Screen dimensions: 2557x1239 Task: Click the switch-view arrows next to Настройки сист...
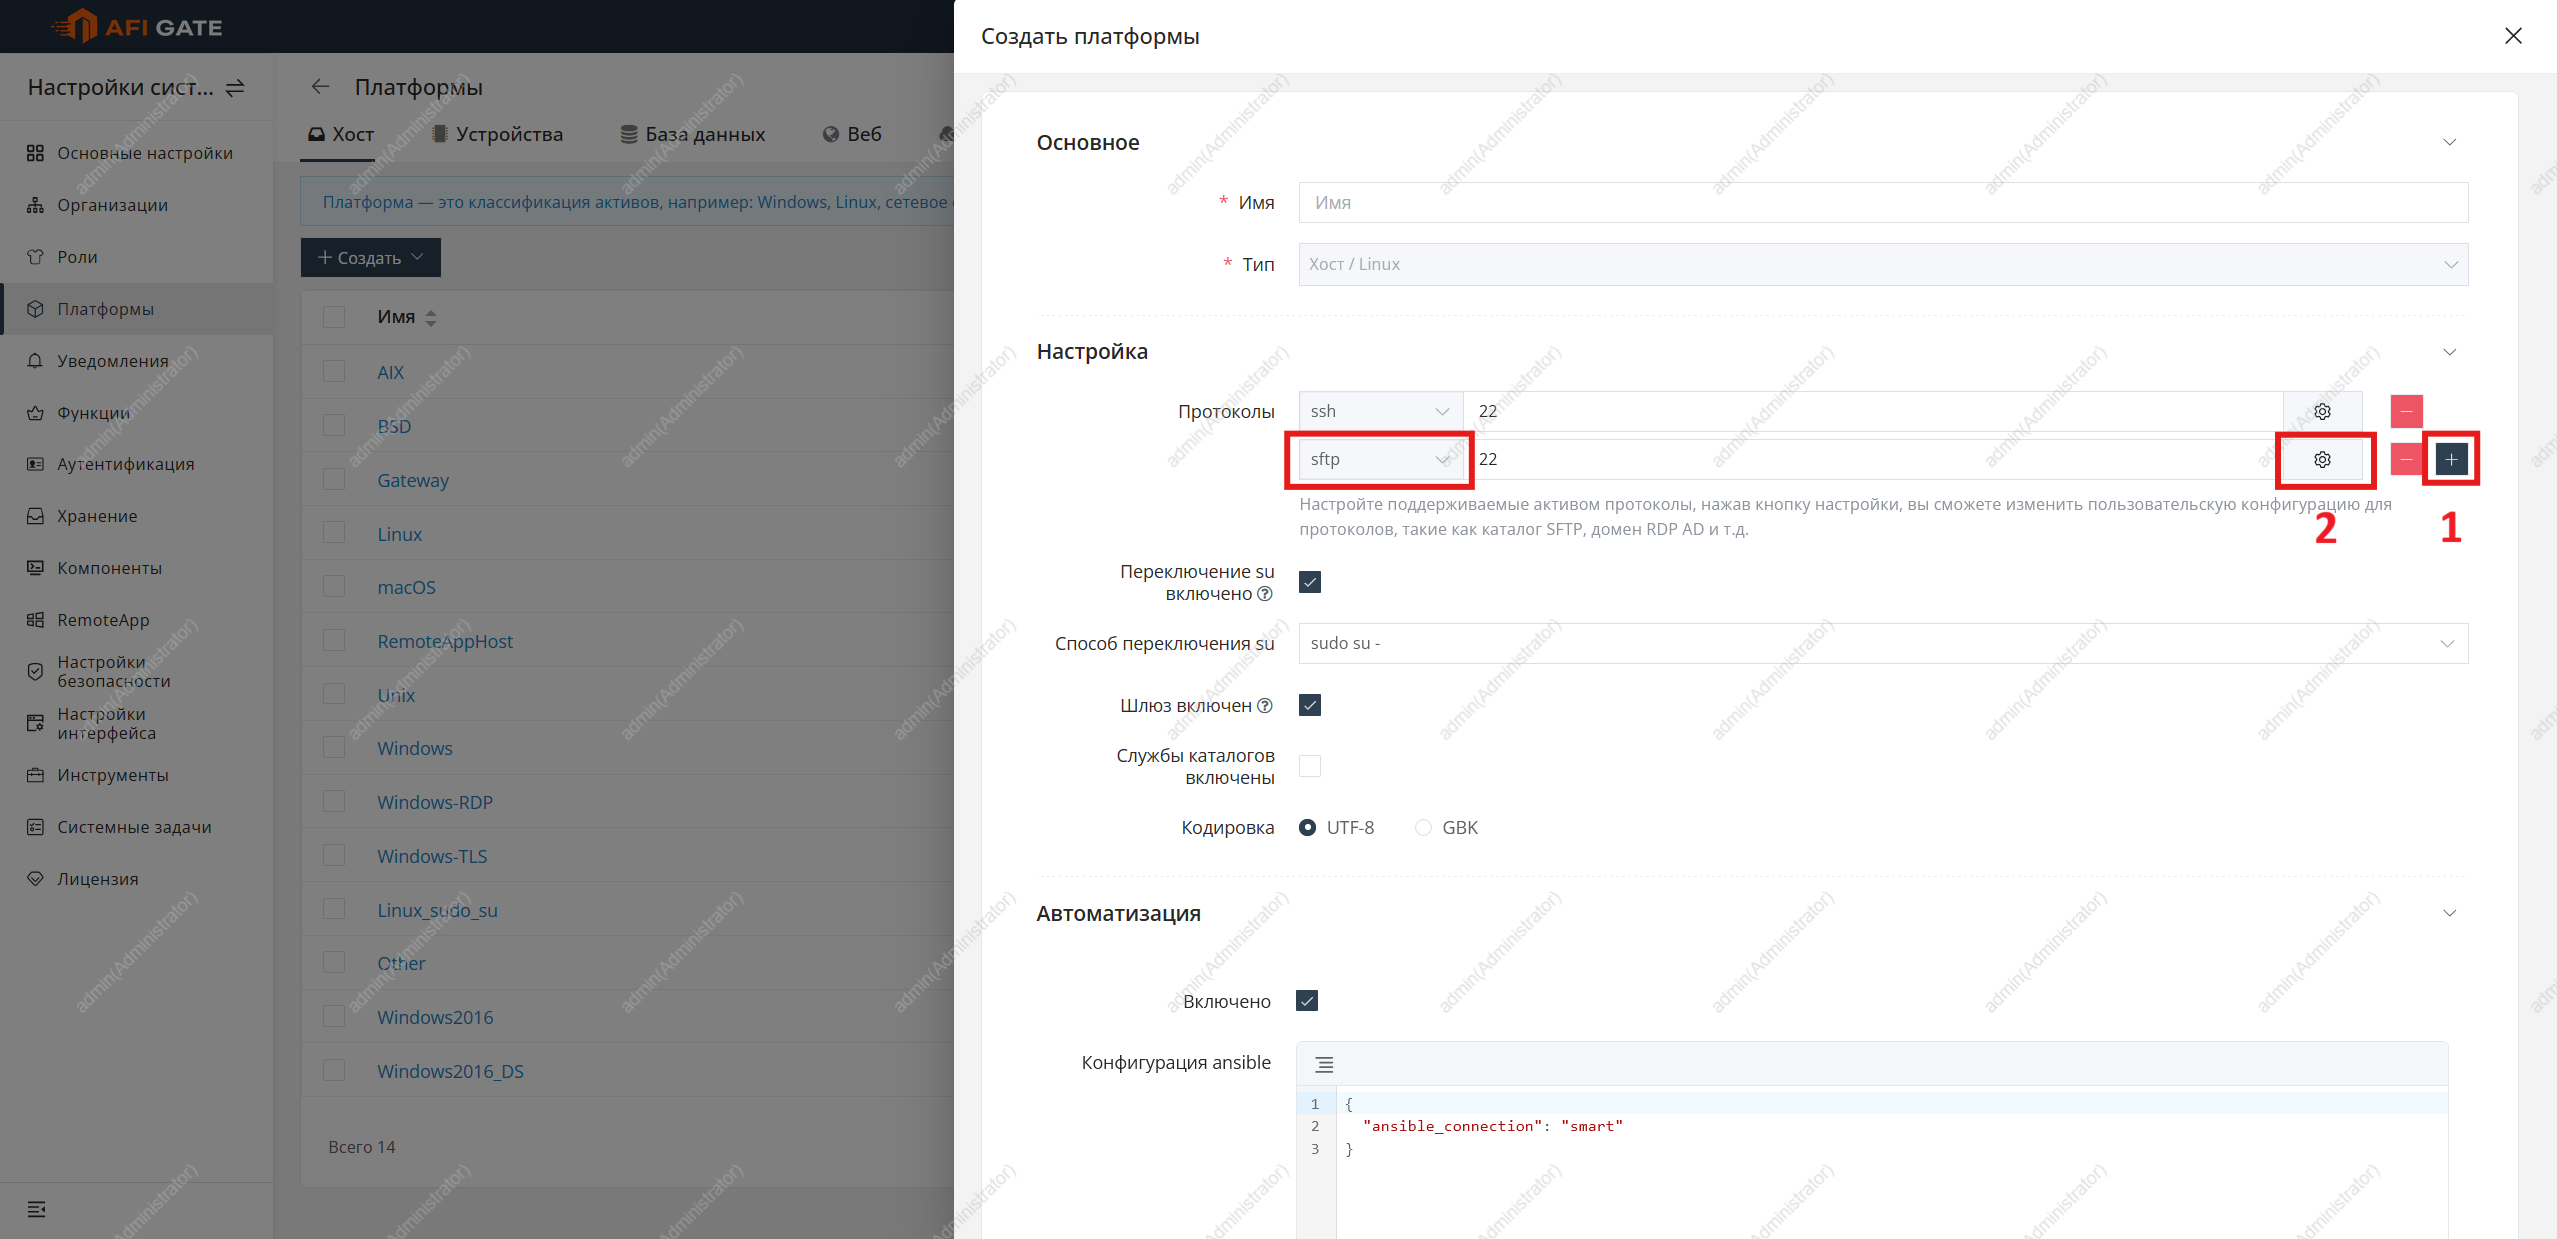(235, 88)
